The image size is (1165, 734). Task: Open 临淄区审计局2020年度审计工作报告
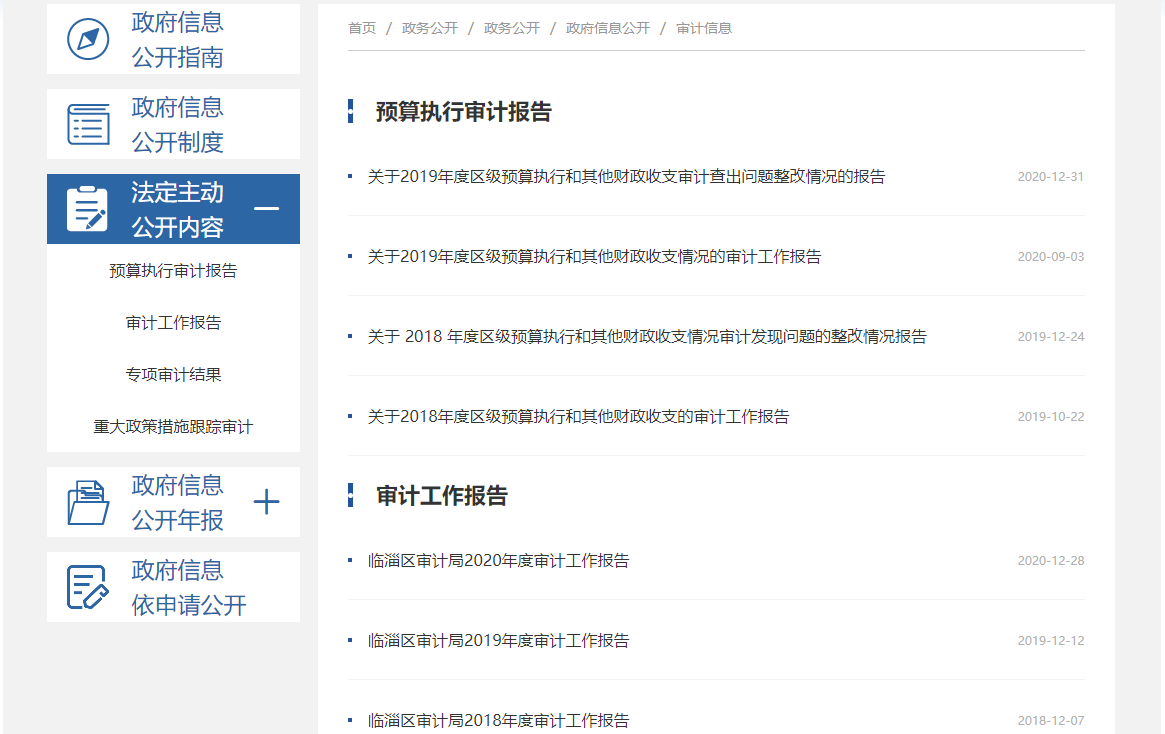pos(498,561)
